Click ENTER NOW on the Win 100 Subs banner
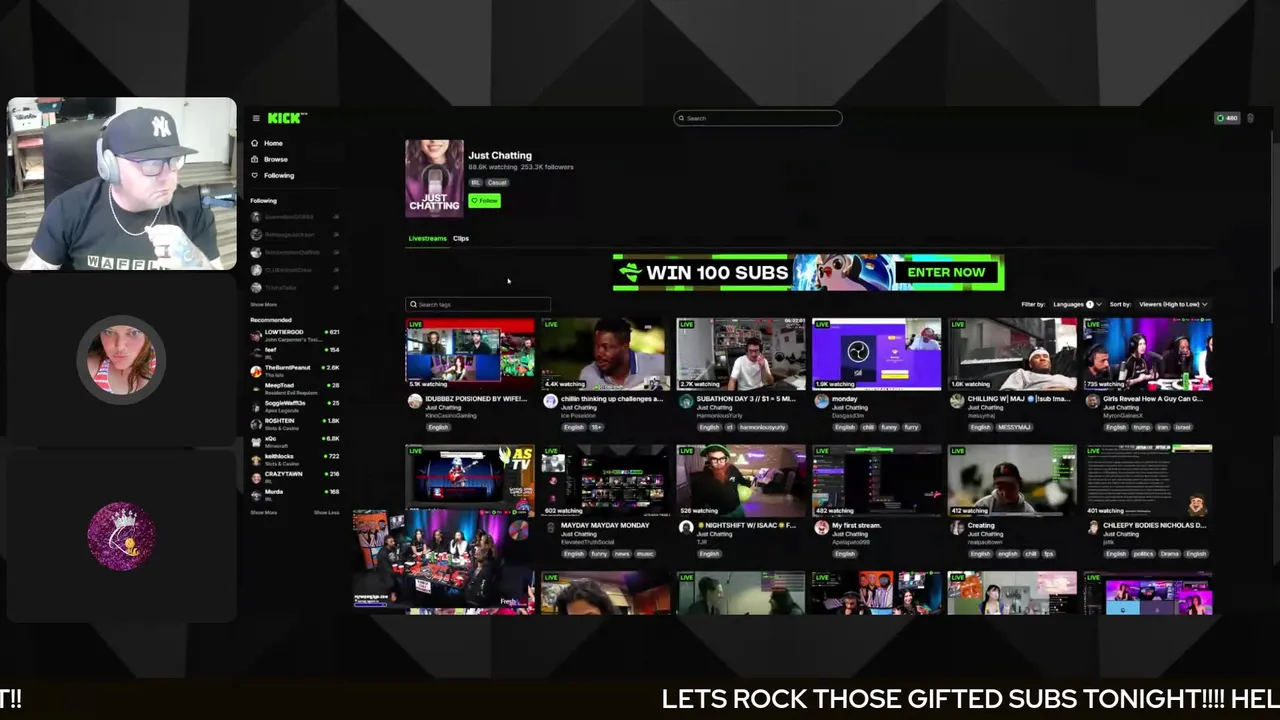1280x720 pixels. [946, 272]
